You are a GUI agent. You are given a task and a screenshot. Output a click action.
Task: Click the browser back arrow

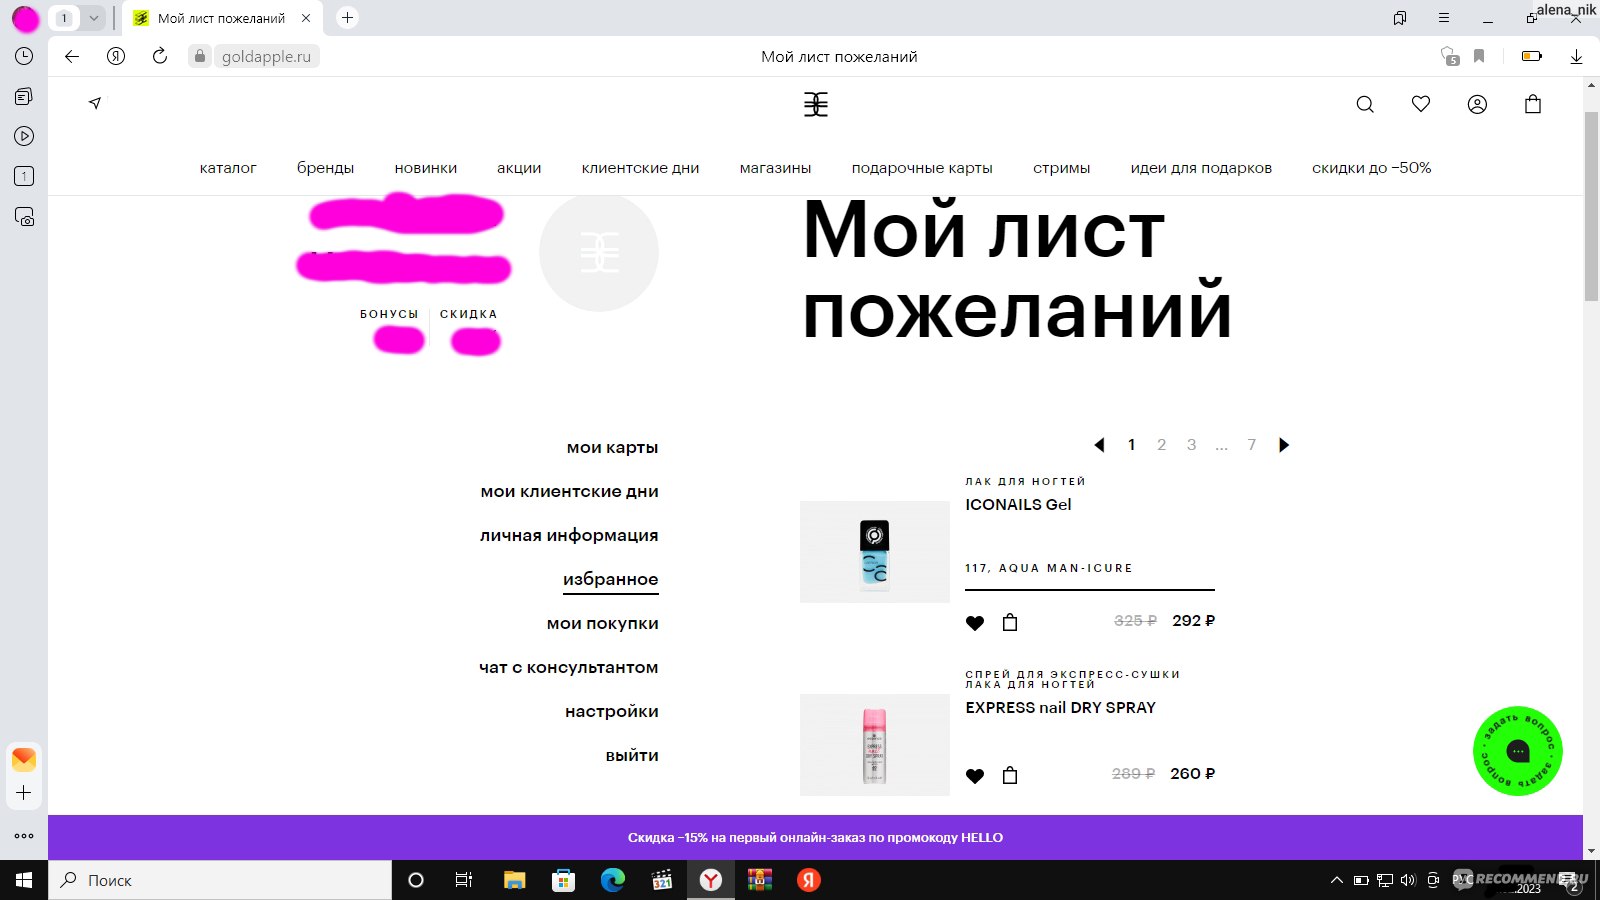(x=72, y=56)
